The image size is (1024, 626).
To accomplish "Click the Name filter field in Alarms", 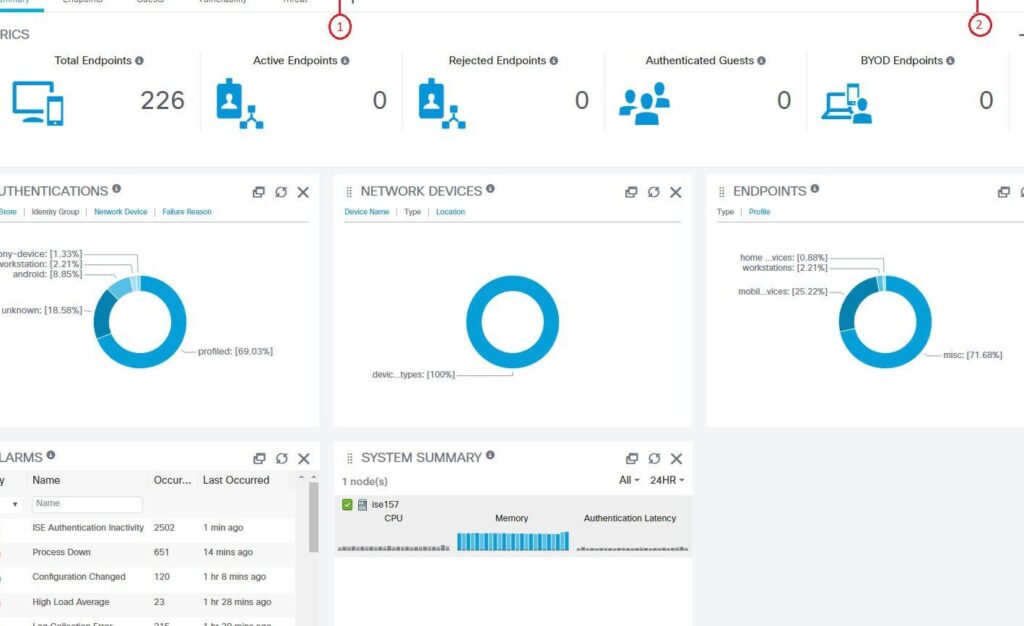I will 87,504.
